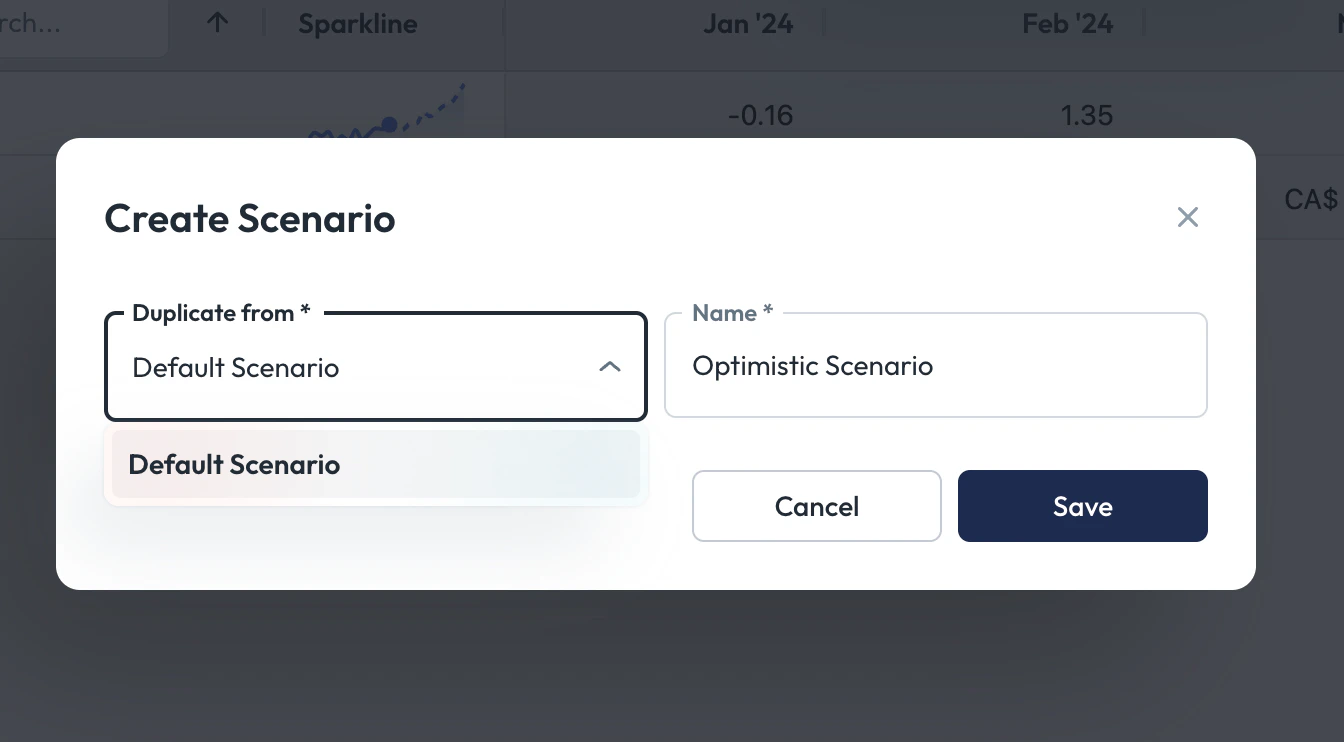Close the Create Scenario dialog with X
The width and height of the screenshot is (1344, 742).
coord(1187,217)
